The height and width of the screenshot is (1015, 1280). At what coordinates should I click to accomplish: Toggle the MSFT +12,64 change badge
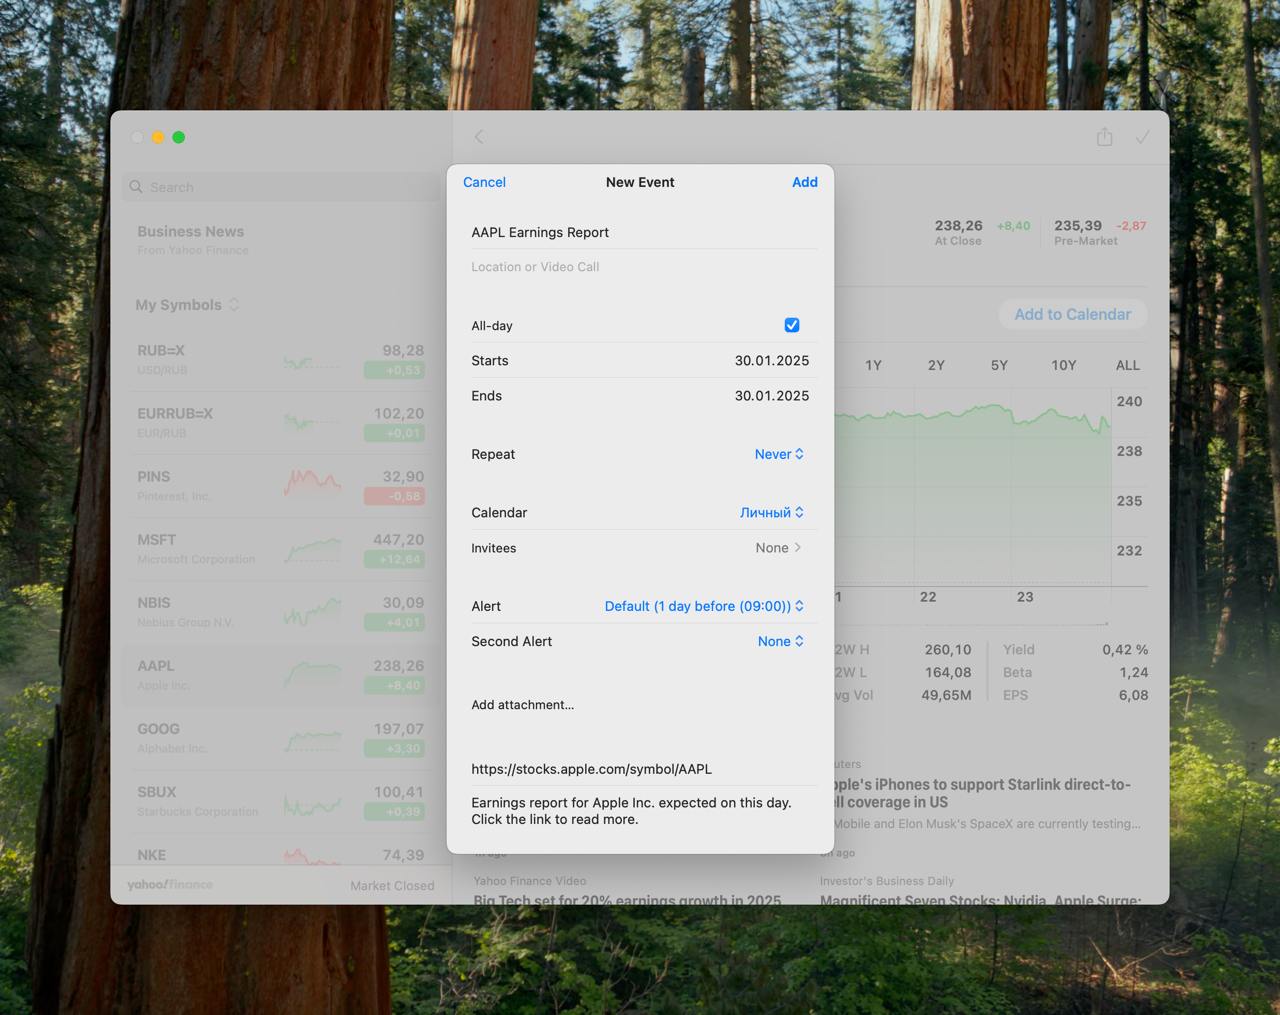click(x=394, y=560)
